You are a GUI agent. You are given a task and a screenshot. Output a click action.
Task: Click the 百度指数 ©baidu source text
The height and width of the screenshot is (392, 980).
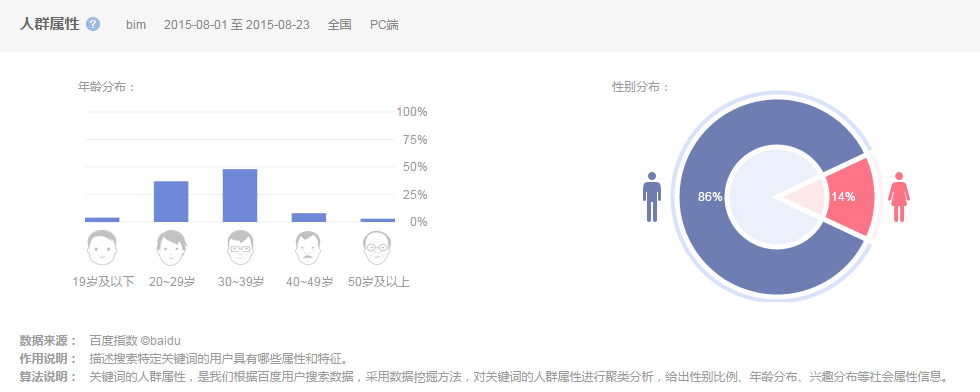pos(135,341)
